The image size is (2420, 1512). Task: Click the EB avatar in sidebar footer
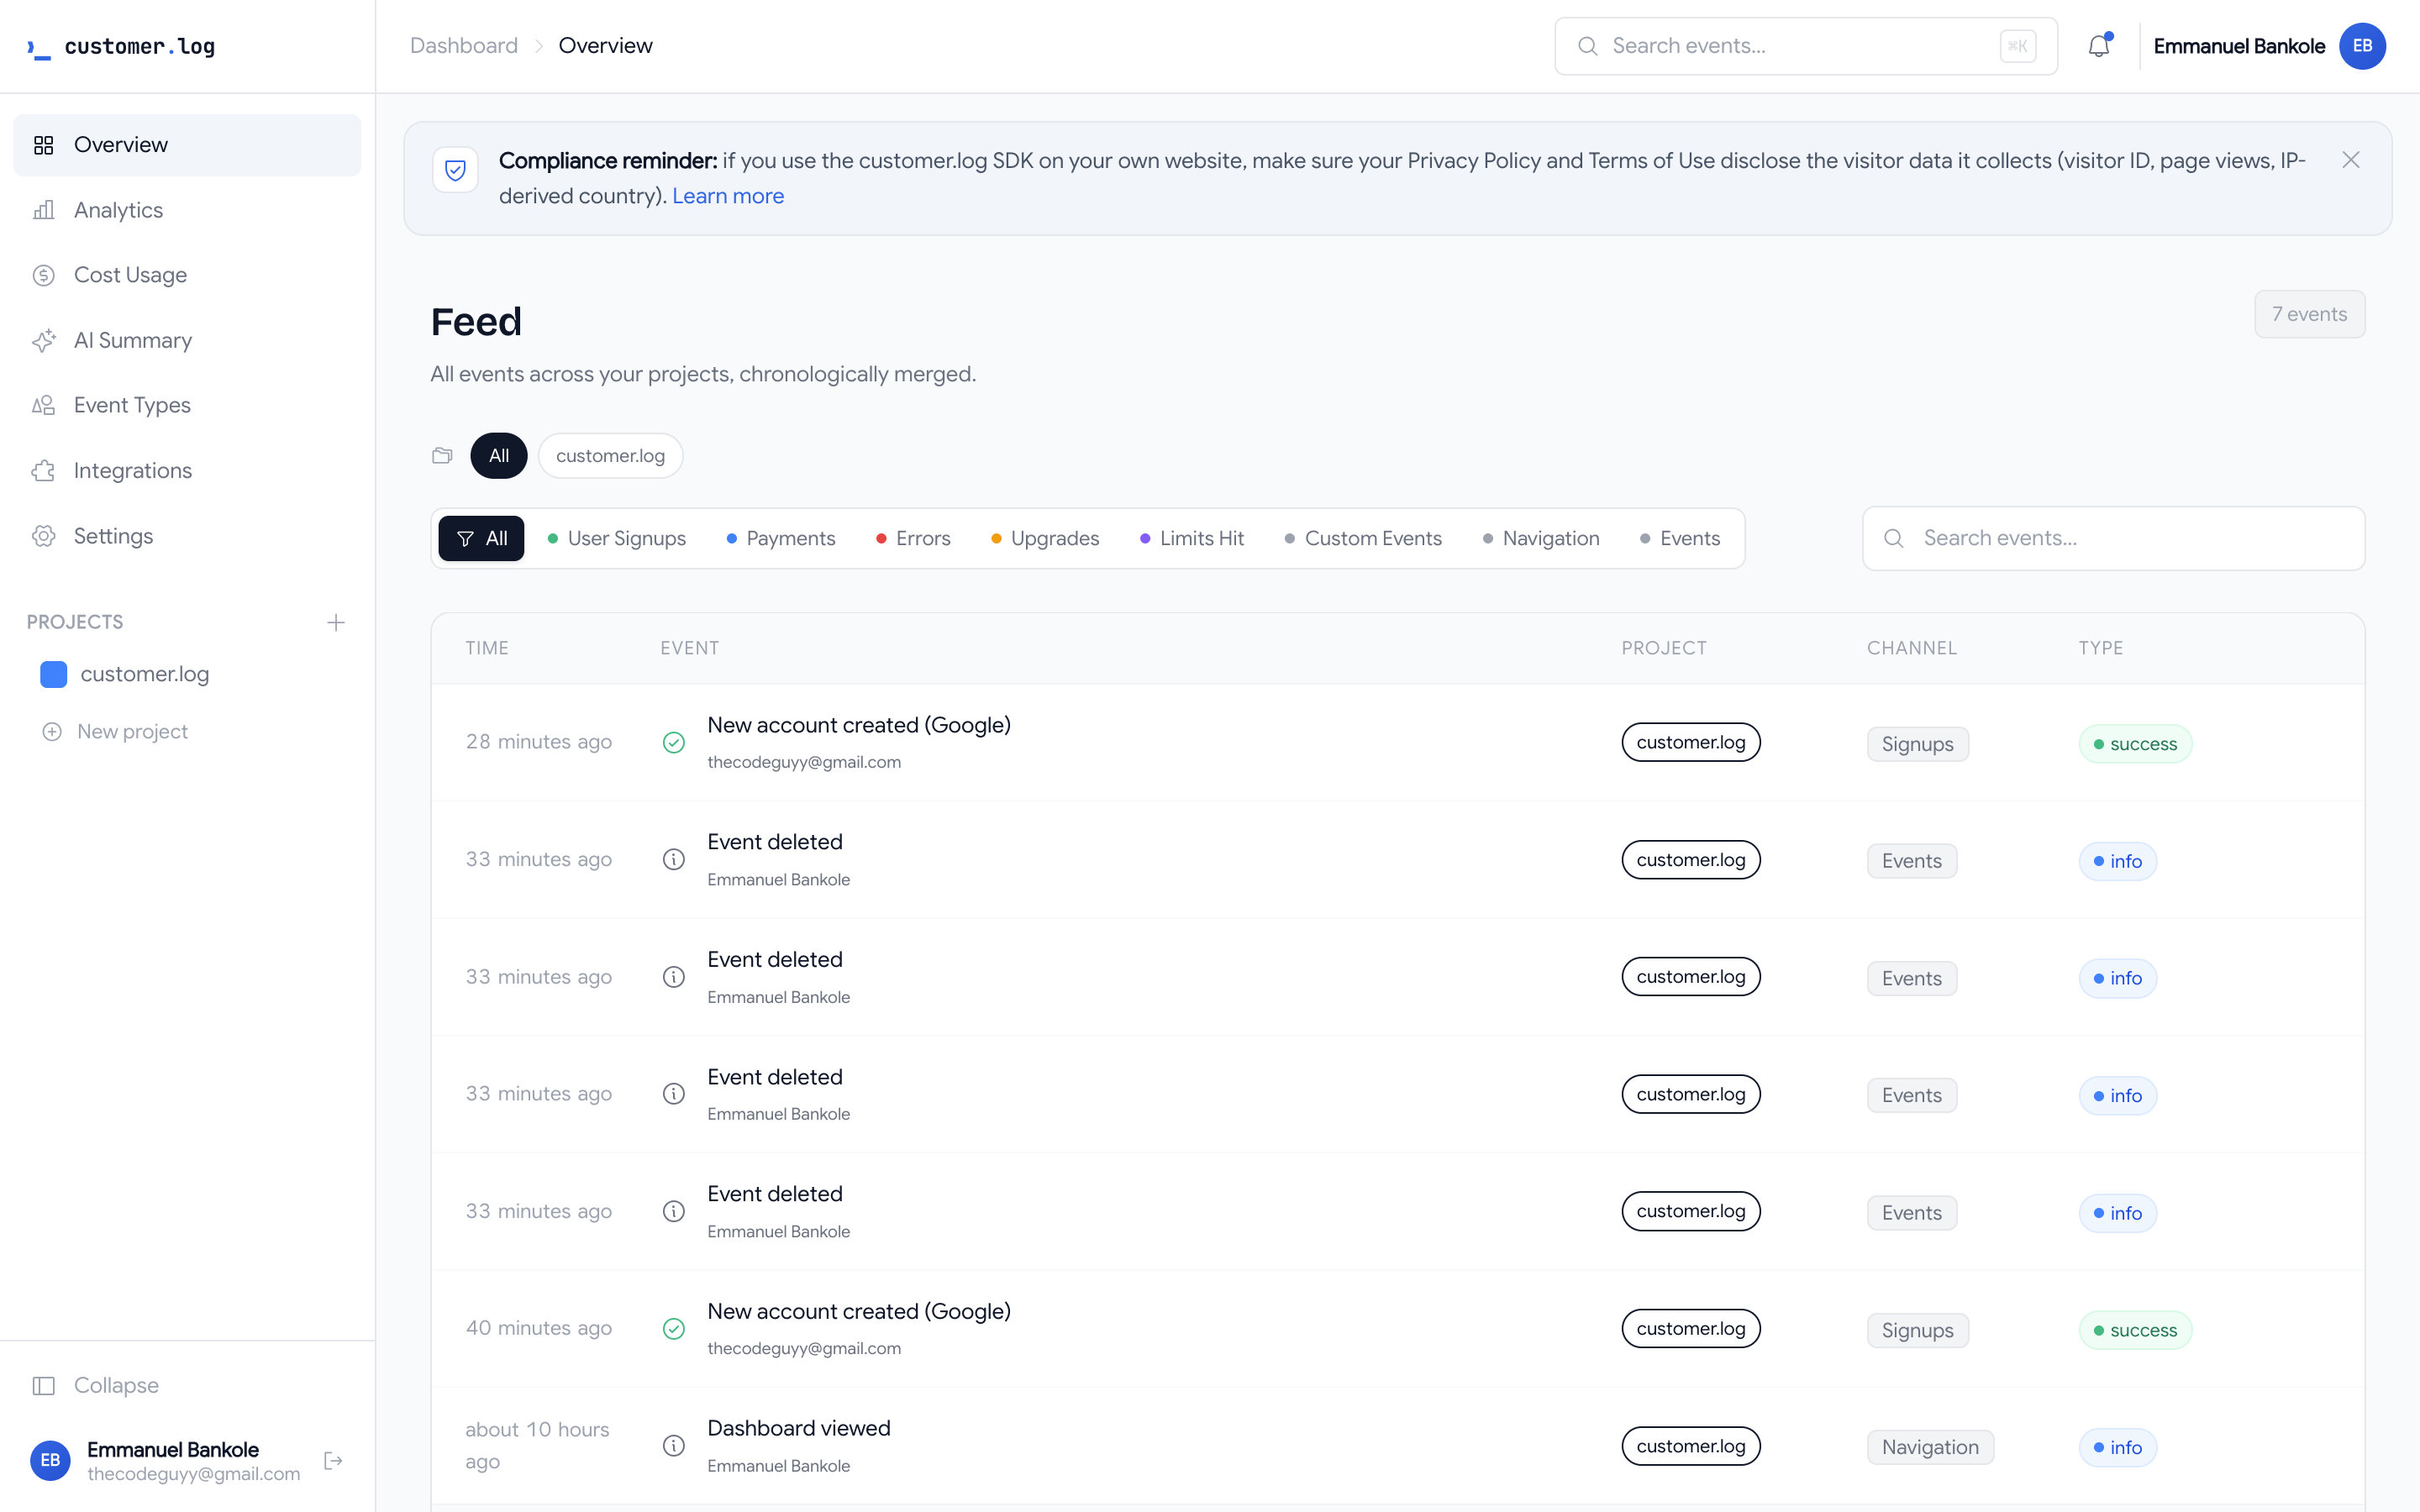click(50, 1460)
